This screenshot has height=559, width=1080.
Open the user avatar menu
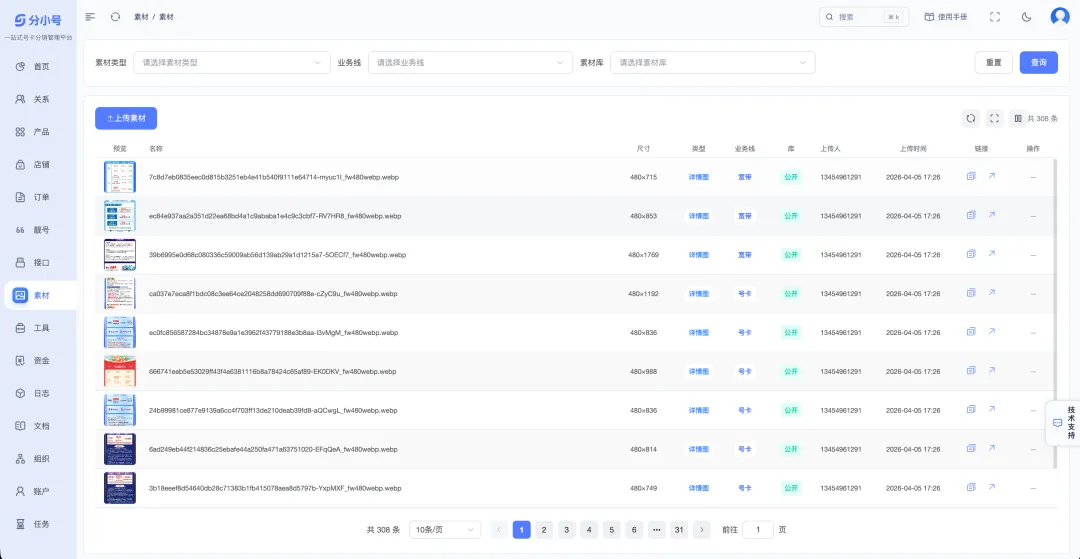pyautogui.click(x=1060, y=17)
